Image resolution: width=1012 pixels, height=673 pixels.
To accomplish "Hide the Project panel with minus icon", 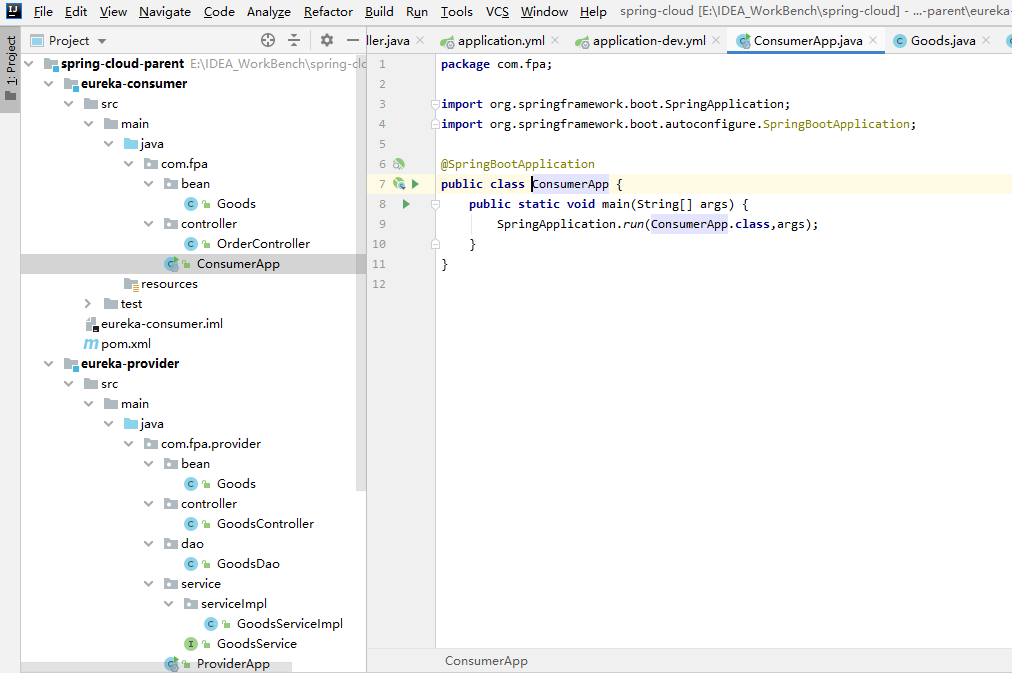I will tap(352, 41).
